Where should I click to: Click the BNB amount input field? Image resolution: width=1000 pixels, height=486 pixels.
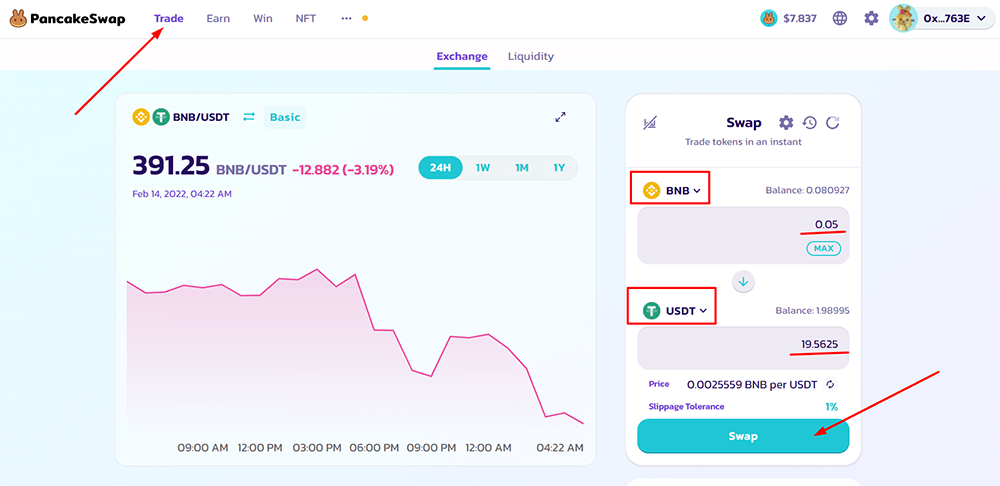pyautogui.click(x=743, y=235)
